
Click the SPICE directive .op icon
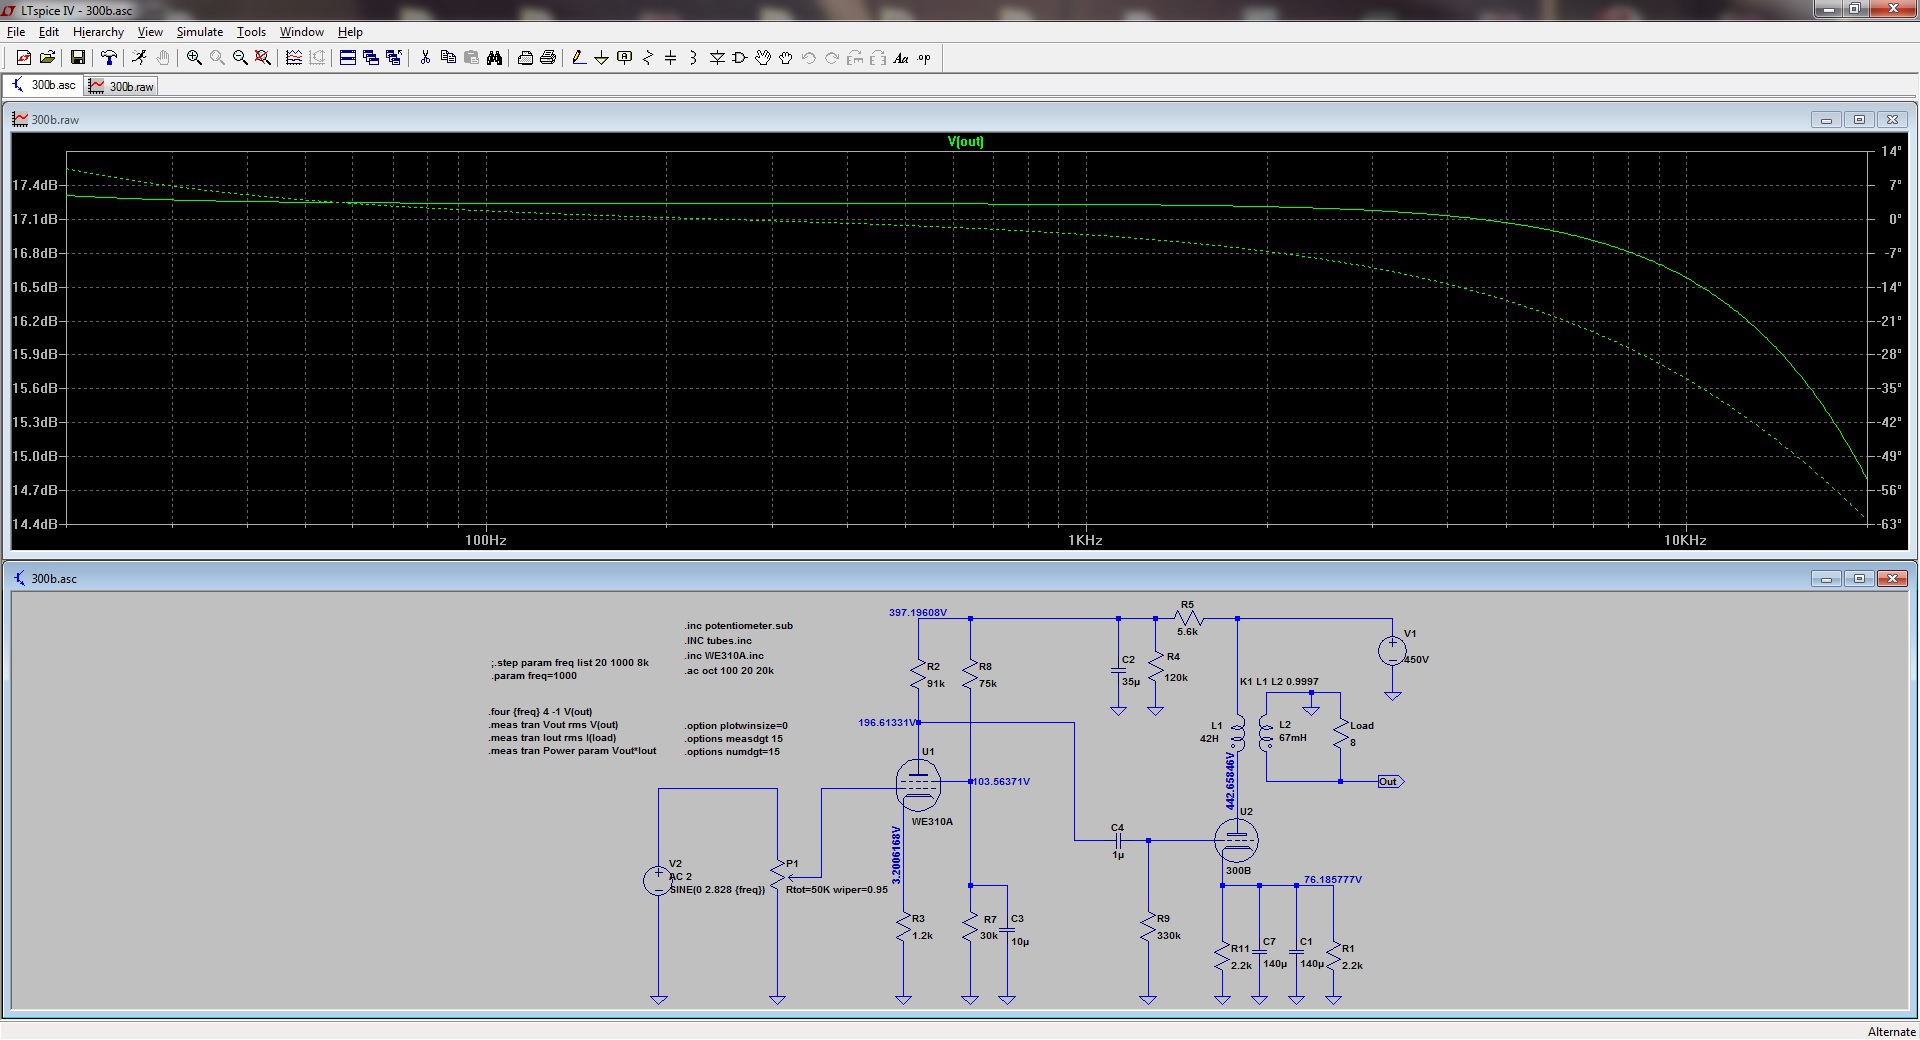924,58
